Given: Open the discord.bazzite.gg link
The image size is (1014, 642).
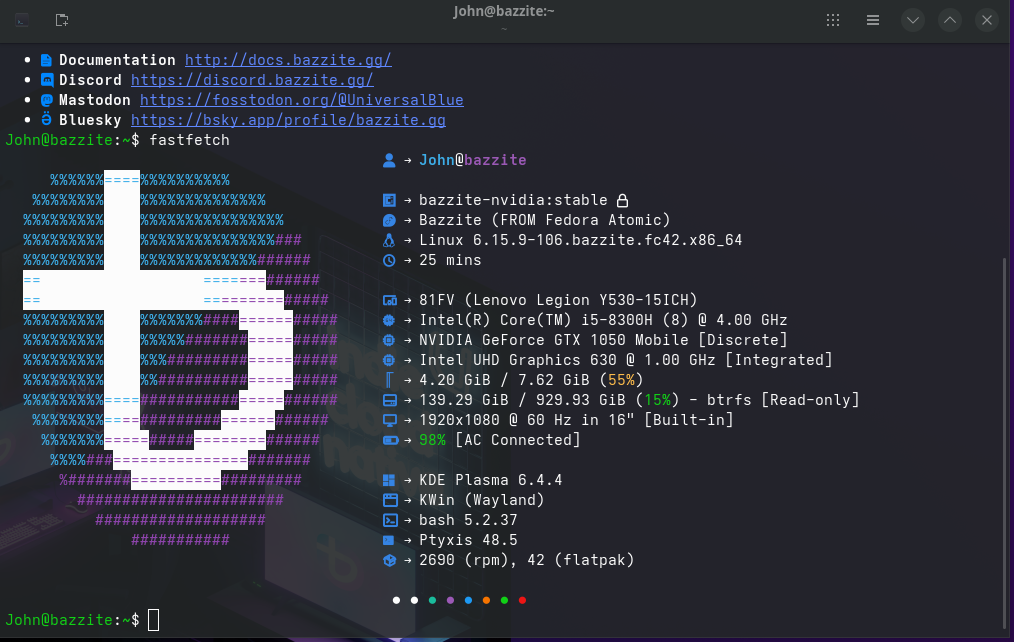Looking at the screenshot, I should [x=252, y=80].
